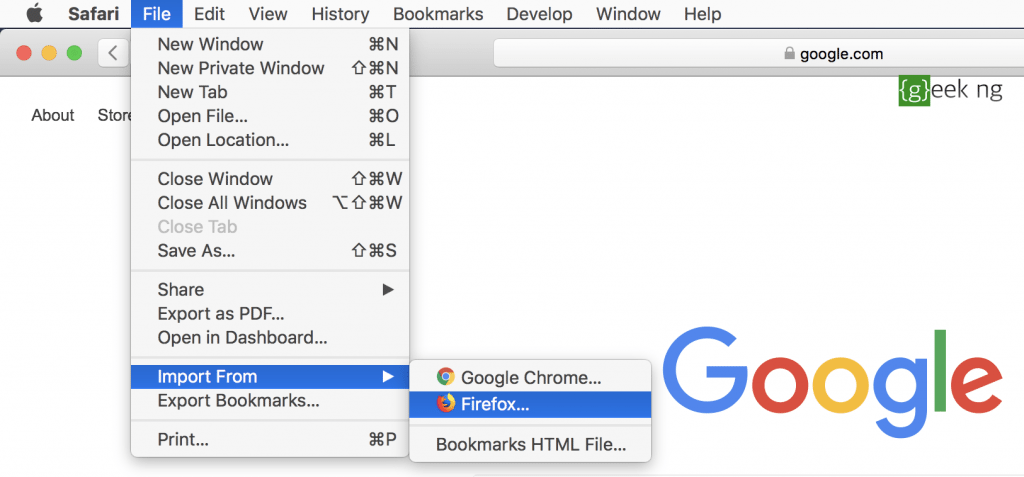
Task: Open the Safari menu
Action: pos(93,14)
